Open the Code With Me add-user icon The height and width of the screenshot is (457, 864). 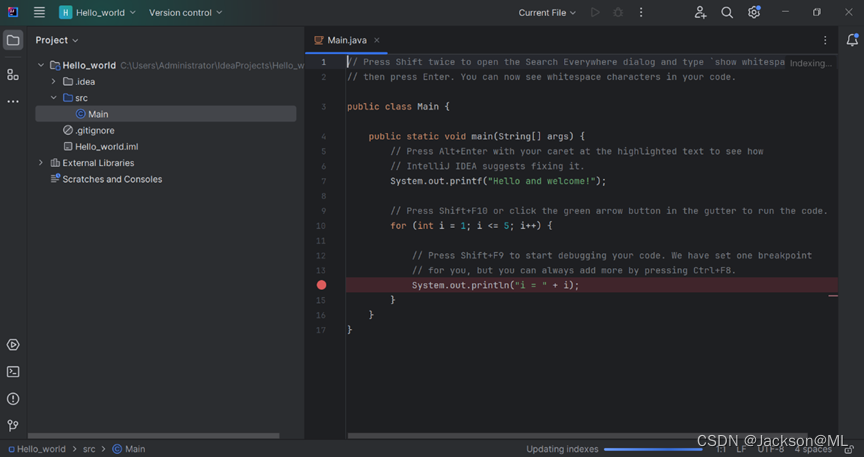click(700, 13)
